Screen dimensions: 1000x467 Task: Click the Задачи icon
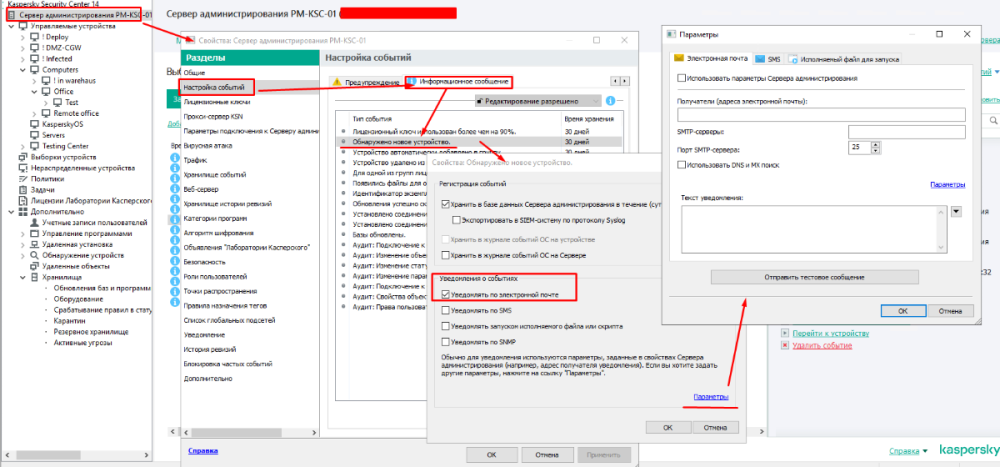coord(24,189)
